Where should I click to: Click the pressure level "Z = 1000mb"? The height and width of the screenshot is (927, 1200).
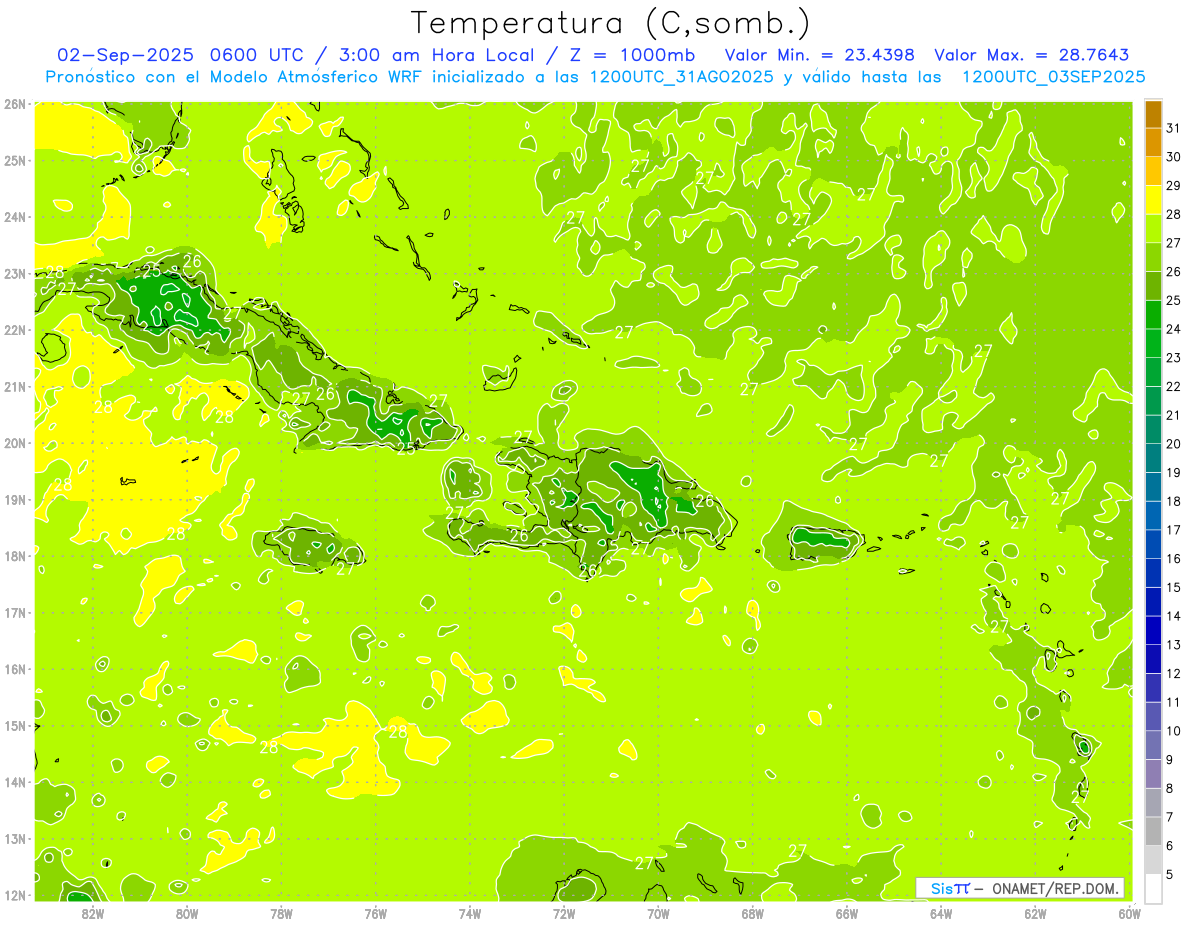[632, 55]
